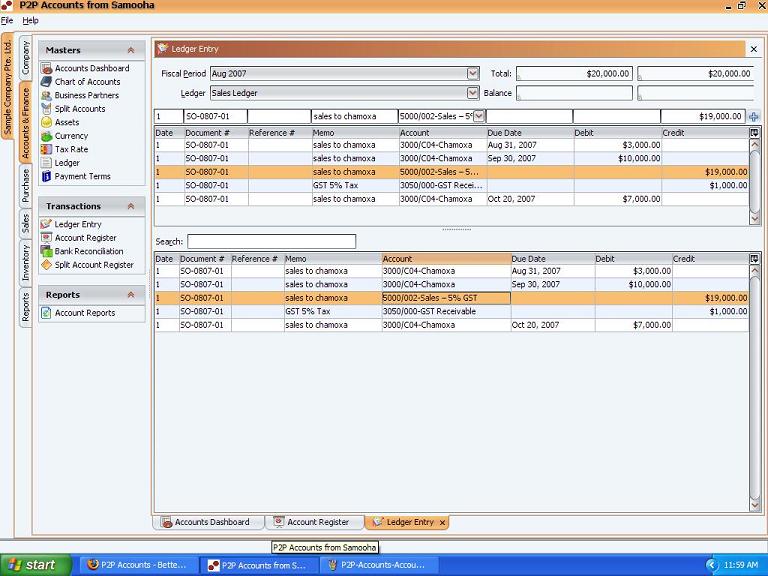The height and width of the screenshot is (576, 768).
Task: Select the Purchase vertical tab
Action: click(26, 186)
